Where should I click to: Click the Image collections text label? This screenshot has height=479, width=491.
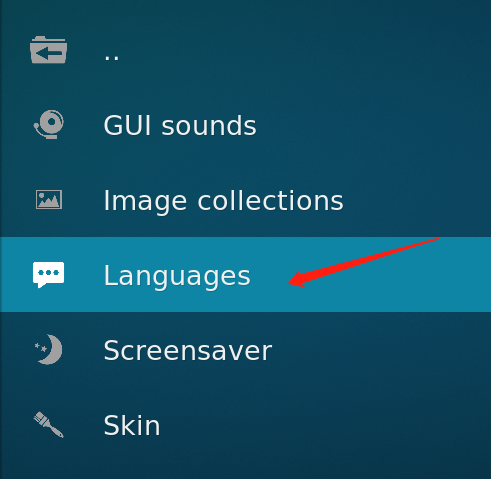pos(223,201)
